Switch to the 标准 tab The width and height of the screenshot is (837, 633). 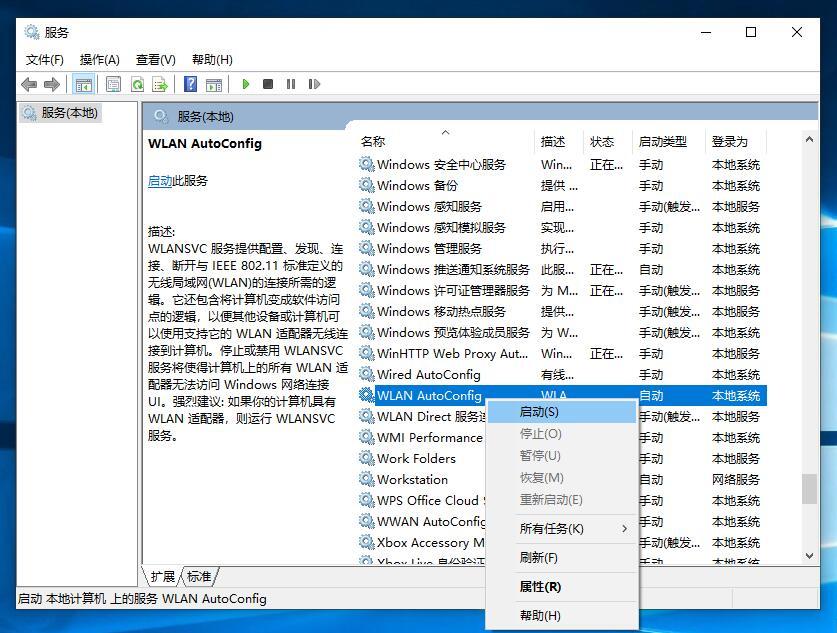(x=200, y=577)
